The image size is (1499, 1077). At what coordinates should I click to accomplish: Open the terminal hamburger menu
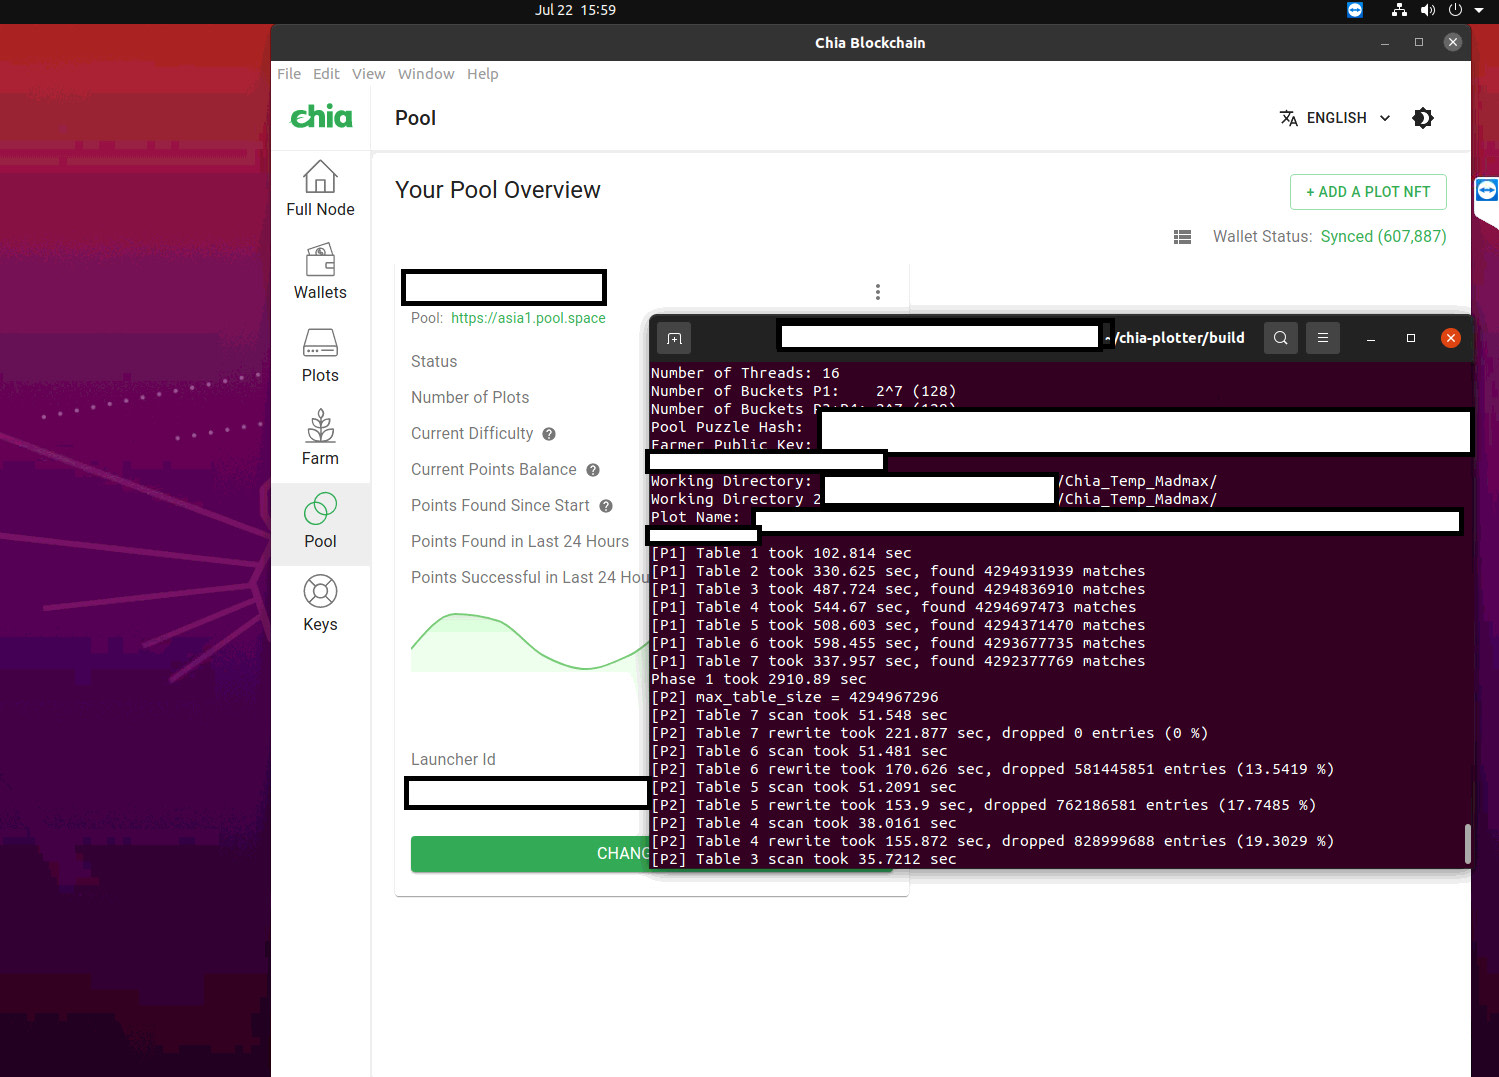[1323, 338]
